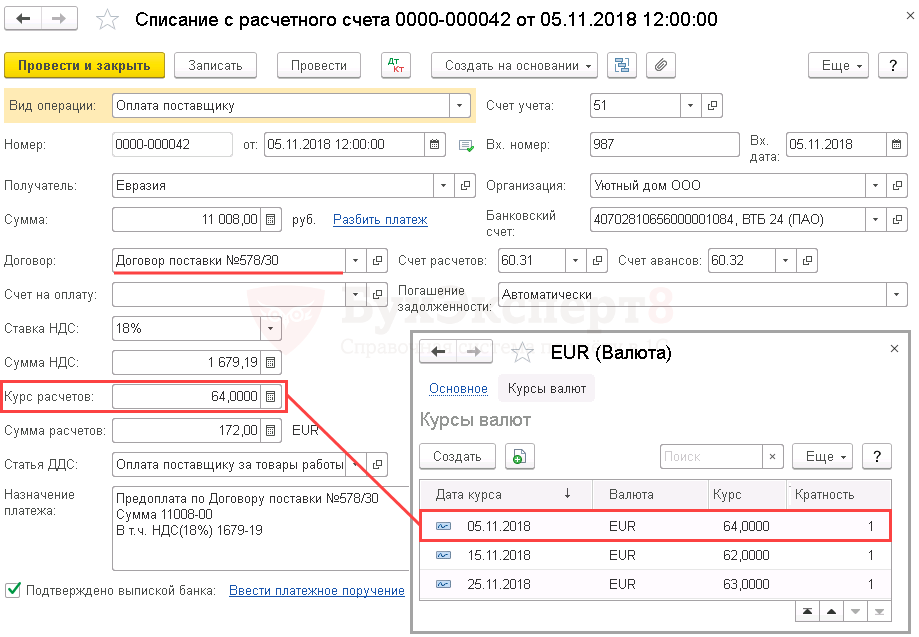Image resolution: width=919 pixels, height=637 pixels.
Task: Open the calendar picker next to document date
Action: pos(435,145)
